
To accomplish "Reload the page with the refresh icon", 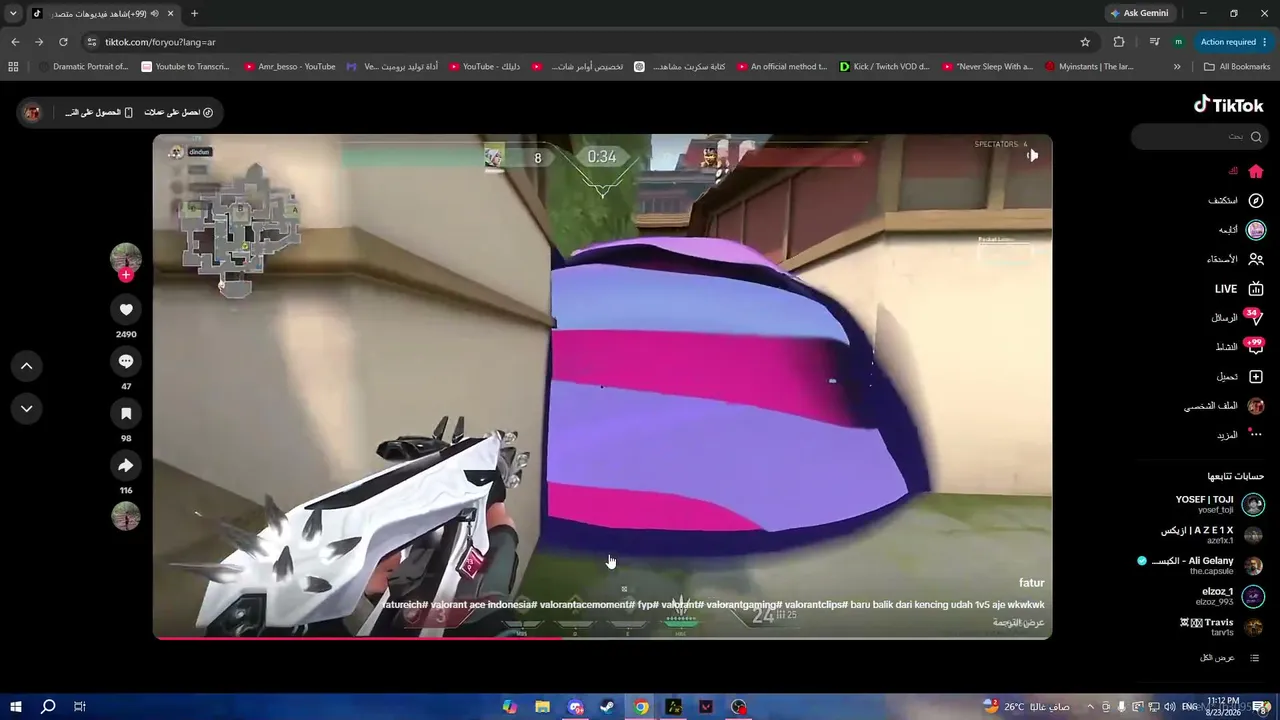I will point(63,42).
